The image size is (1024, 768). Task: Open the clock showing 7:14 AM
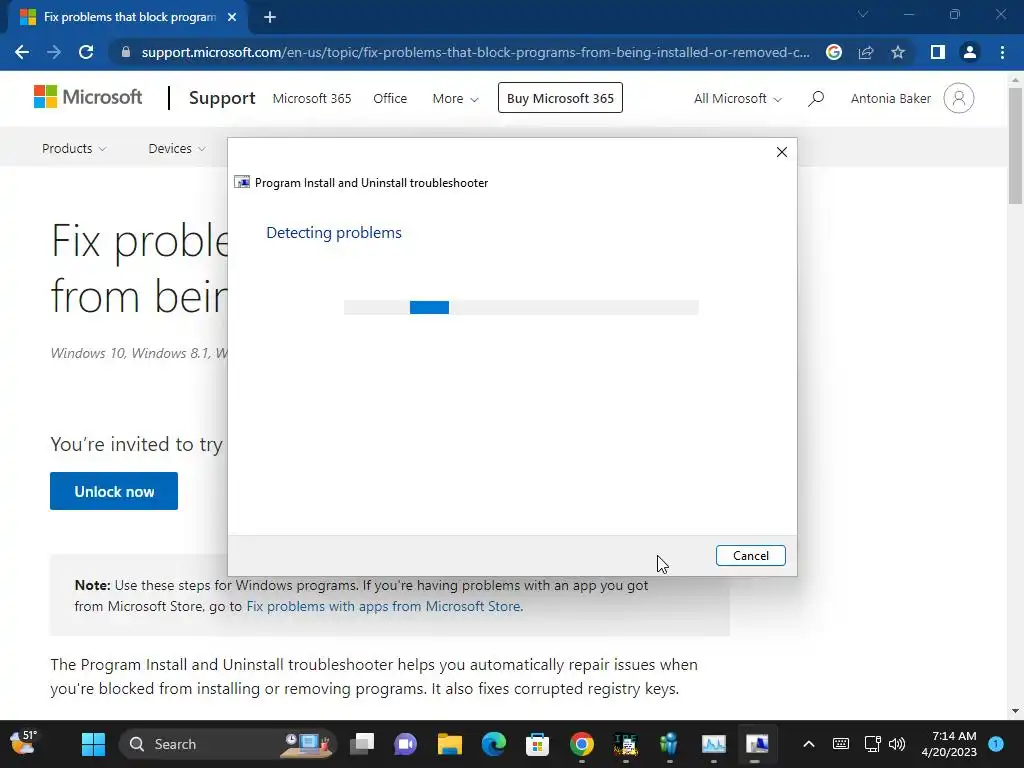(x=949, y=744)
